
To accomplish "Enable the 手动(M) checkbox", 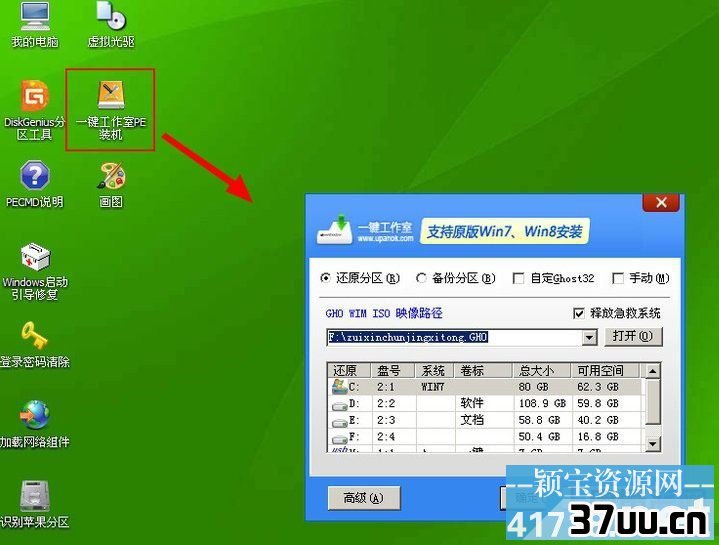I will click(618, 278).
